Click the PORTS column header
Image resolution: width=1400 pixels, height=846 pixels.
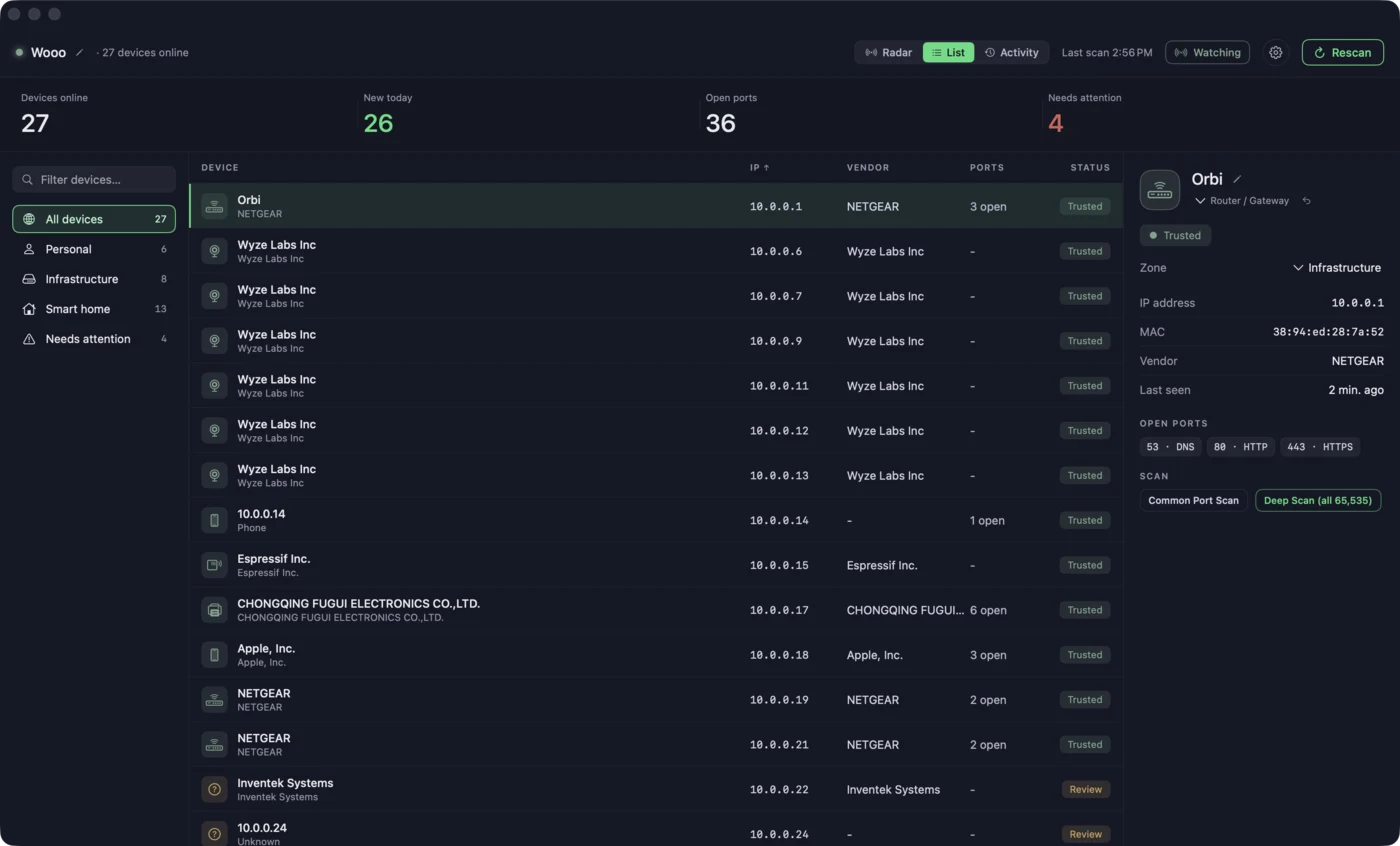[x=987, y=168]
